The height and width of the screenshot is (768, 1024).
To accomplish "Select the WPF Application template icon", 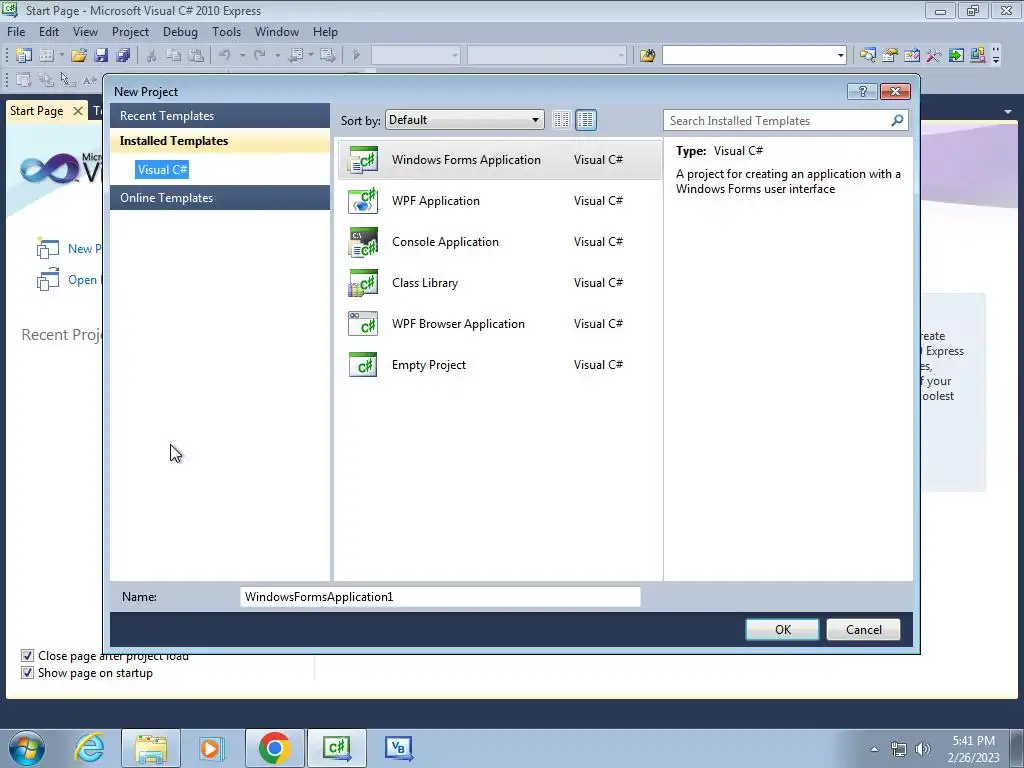I will pos(363,201).
